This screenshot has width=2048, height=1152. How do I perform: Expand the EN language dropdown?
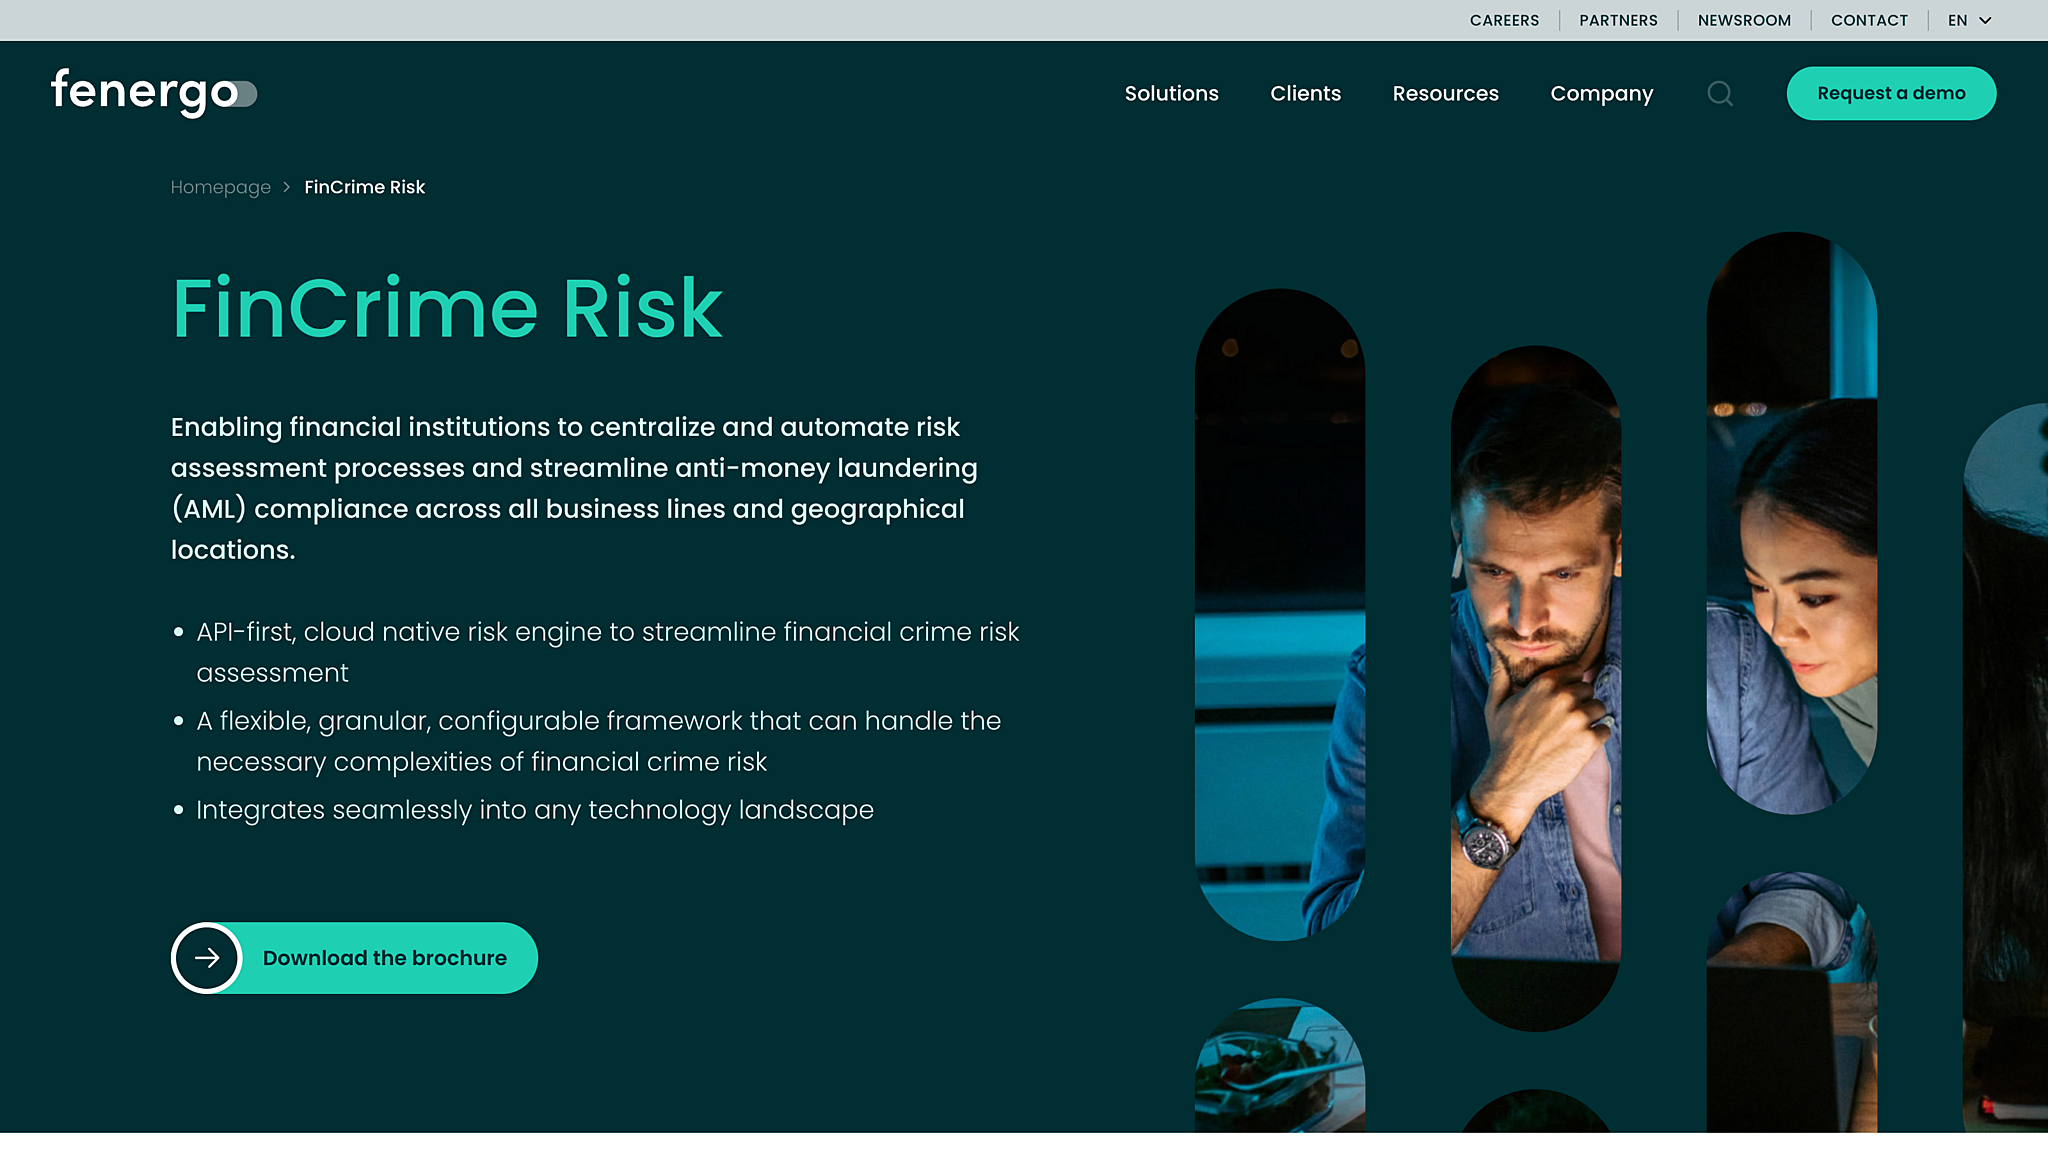1970,20
